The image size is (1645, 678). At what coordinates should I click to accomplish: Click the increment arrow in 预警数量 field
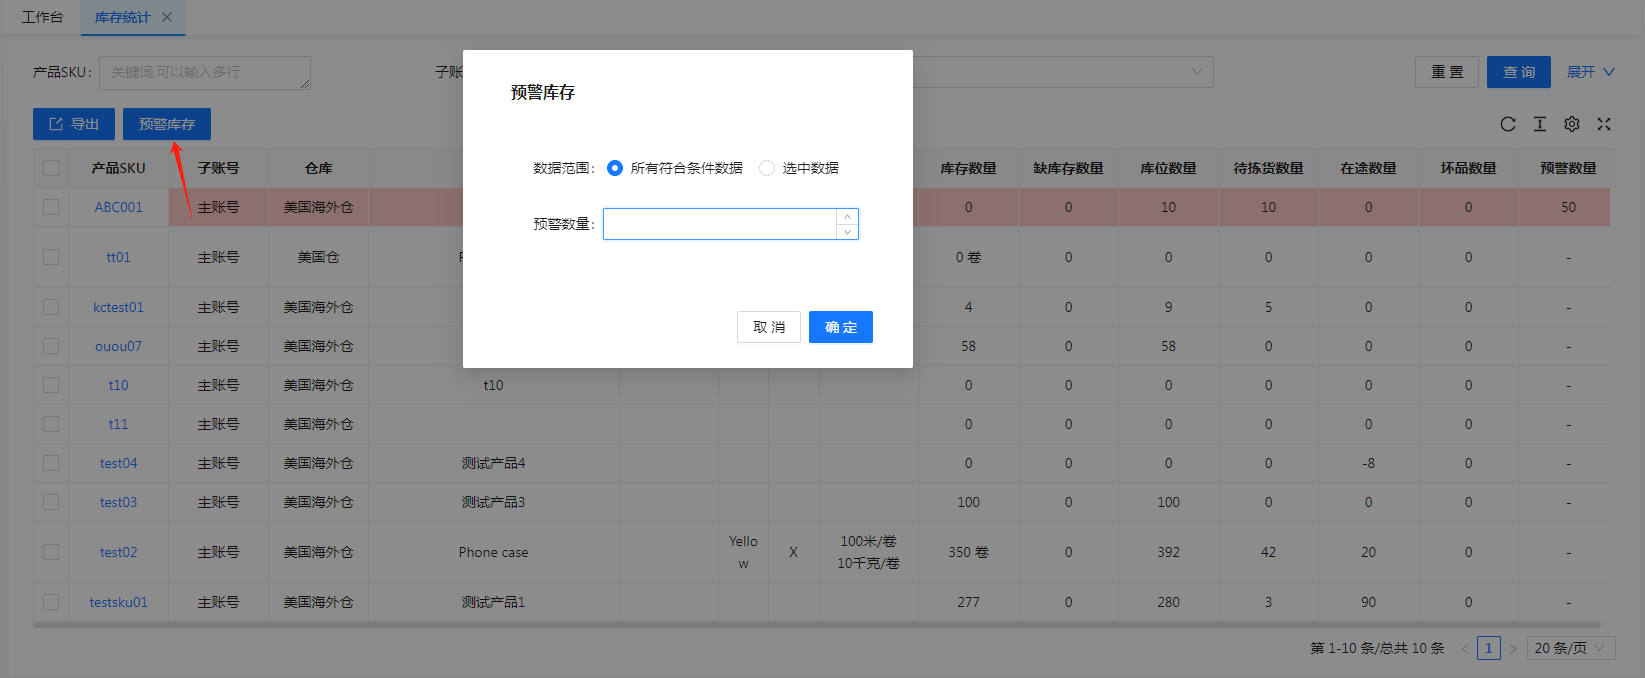tap(847, 217)
